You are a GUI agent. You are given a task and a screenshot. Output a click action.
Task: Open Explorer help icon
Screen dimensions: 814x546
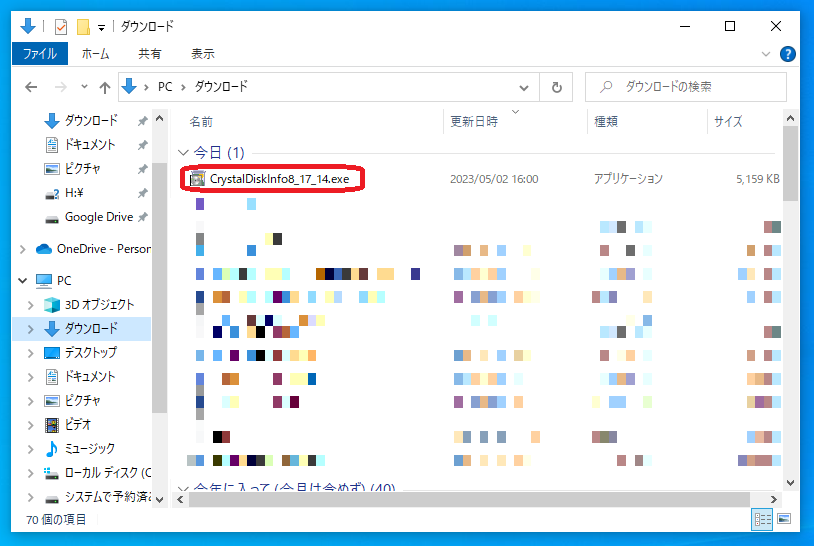point(788,53)
